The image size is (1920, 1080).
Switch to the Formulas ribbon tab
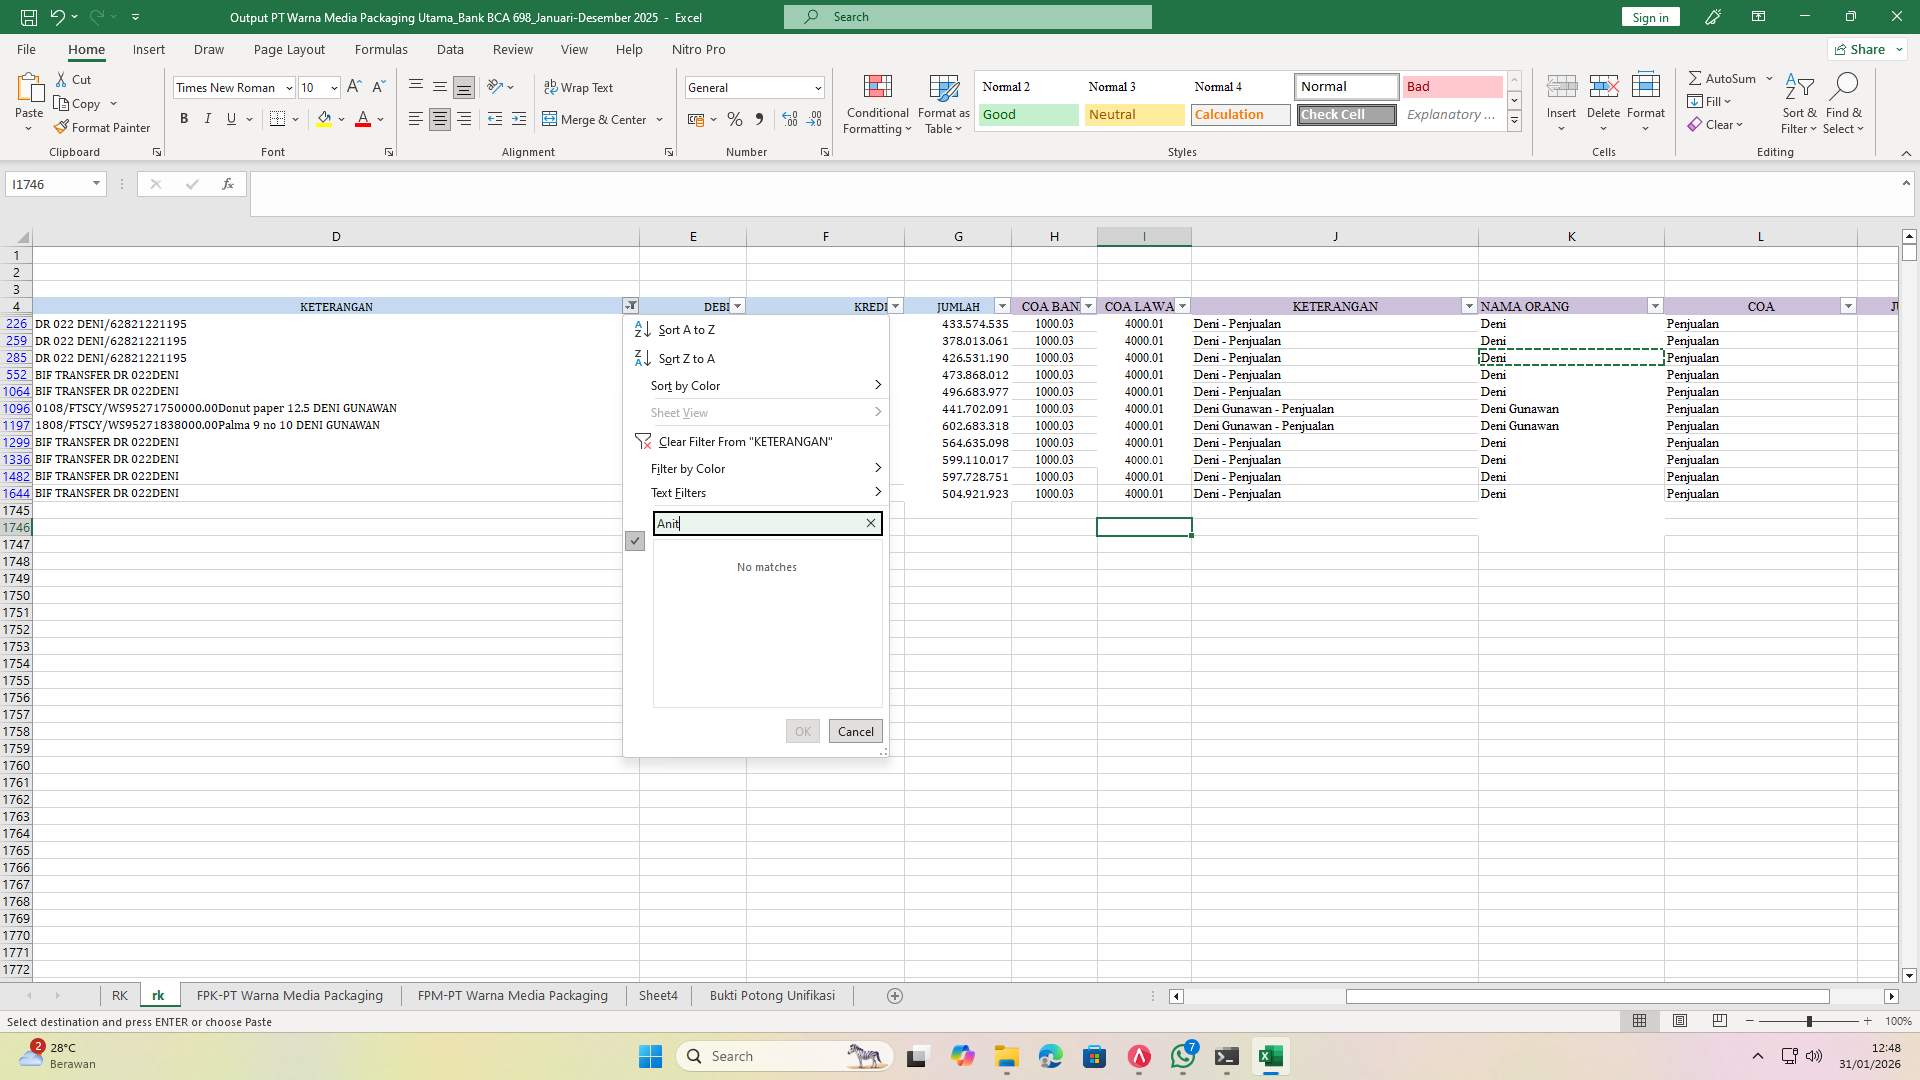pos(381,49)
